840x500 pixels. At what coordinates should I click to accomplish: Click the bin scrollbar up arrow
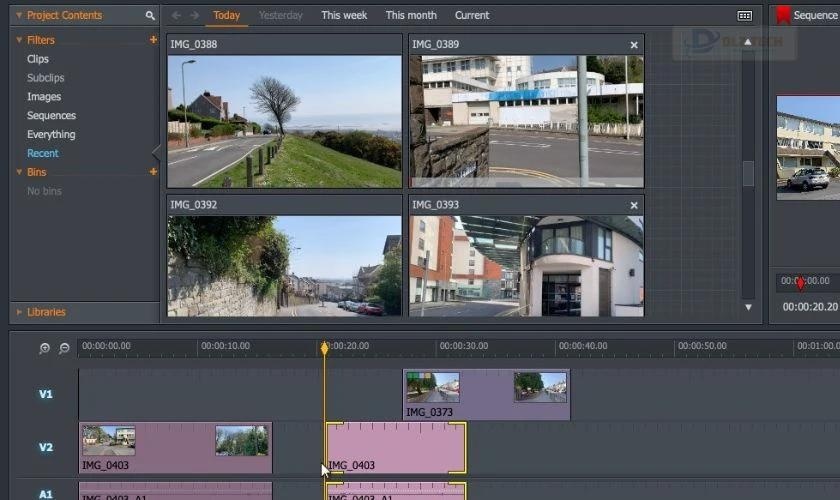748,42
